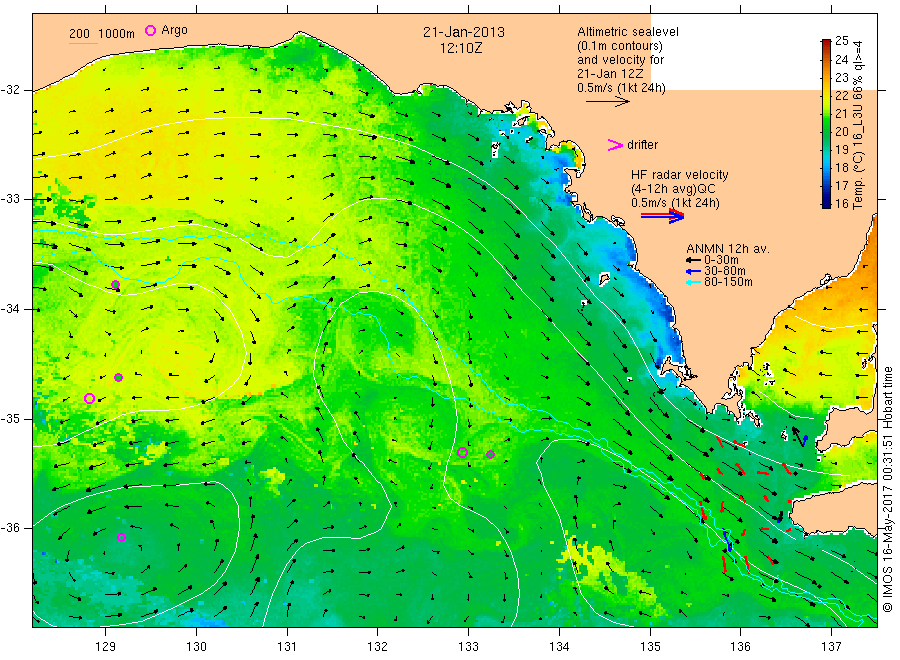Click the dark blue 16°C end of colorbar
The image size is (900, 660).
(826, 203)
